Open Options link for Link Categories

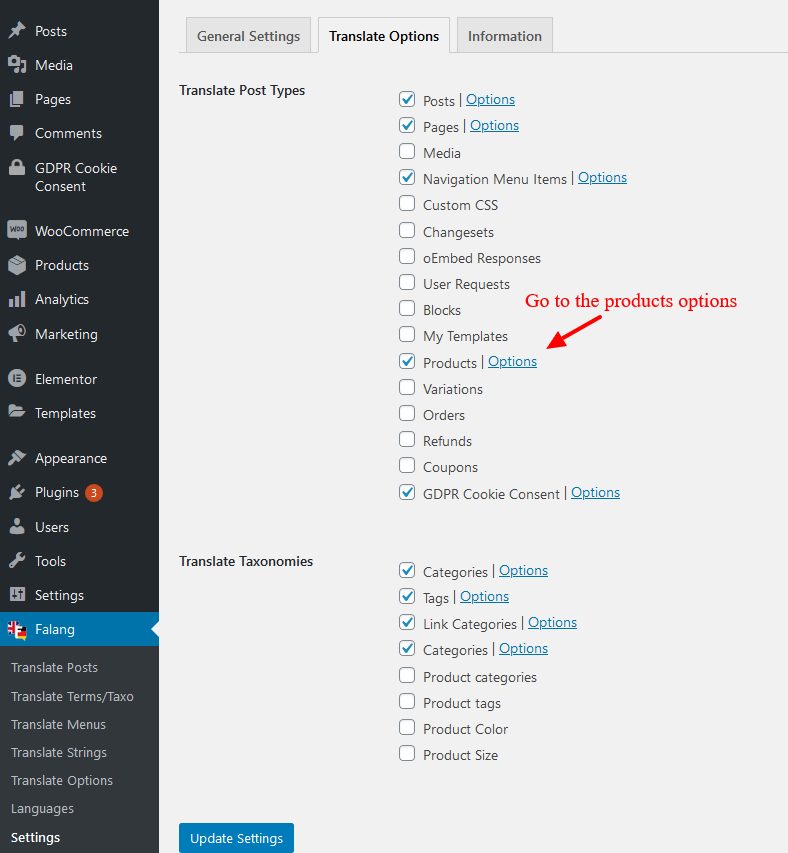click(x=553, y=623)
